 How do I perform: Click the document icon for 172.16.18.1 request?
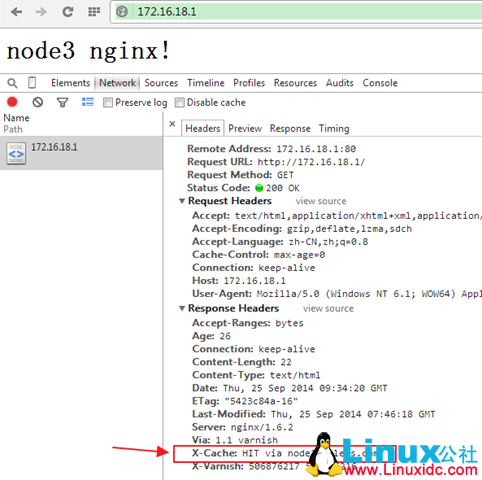[16, 153]
